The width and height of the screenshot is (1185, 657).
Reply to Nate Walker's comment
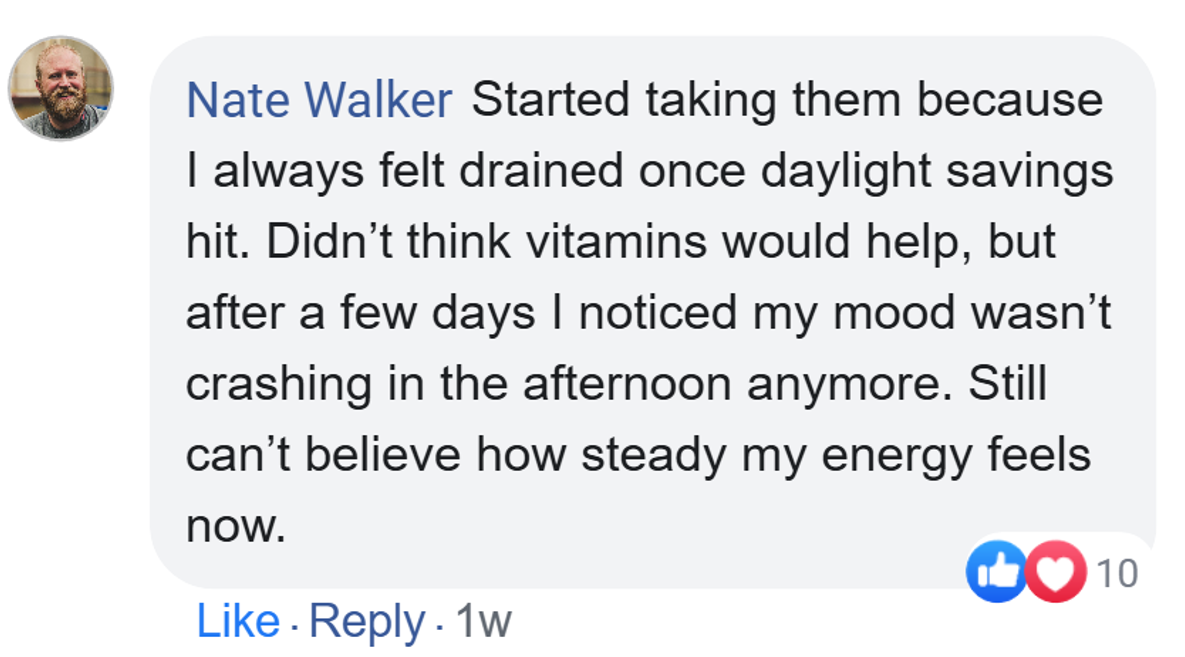pos(367,621)
